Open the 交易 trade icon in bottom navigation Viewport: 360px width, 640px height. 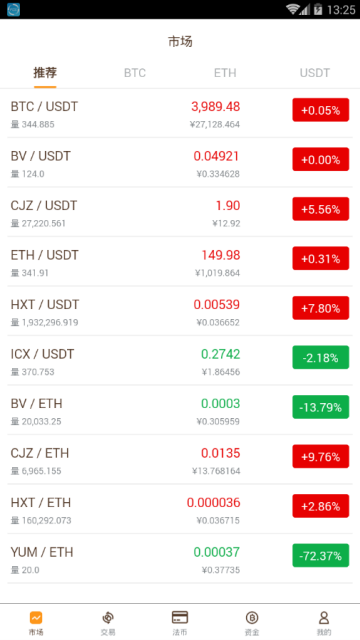108,618
